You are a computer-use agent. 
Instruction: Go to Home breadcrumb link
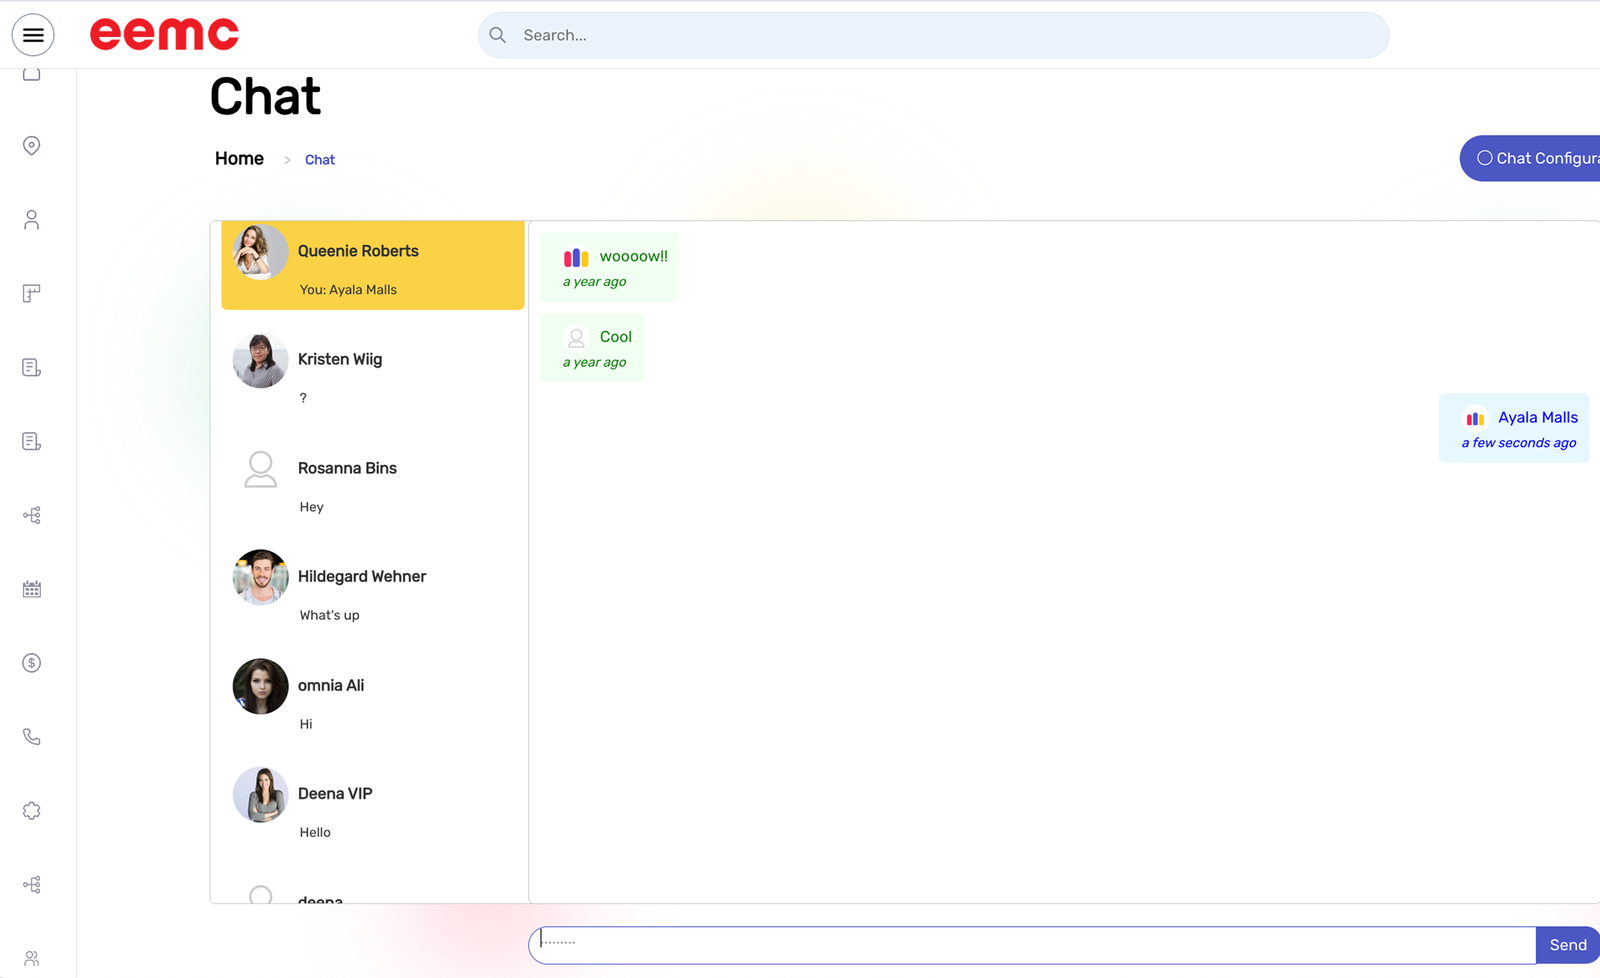click(x=239, y=159)
